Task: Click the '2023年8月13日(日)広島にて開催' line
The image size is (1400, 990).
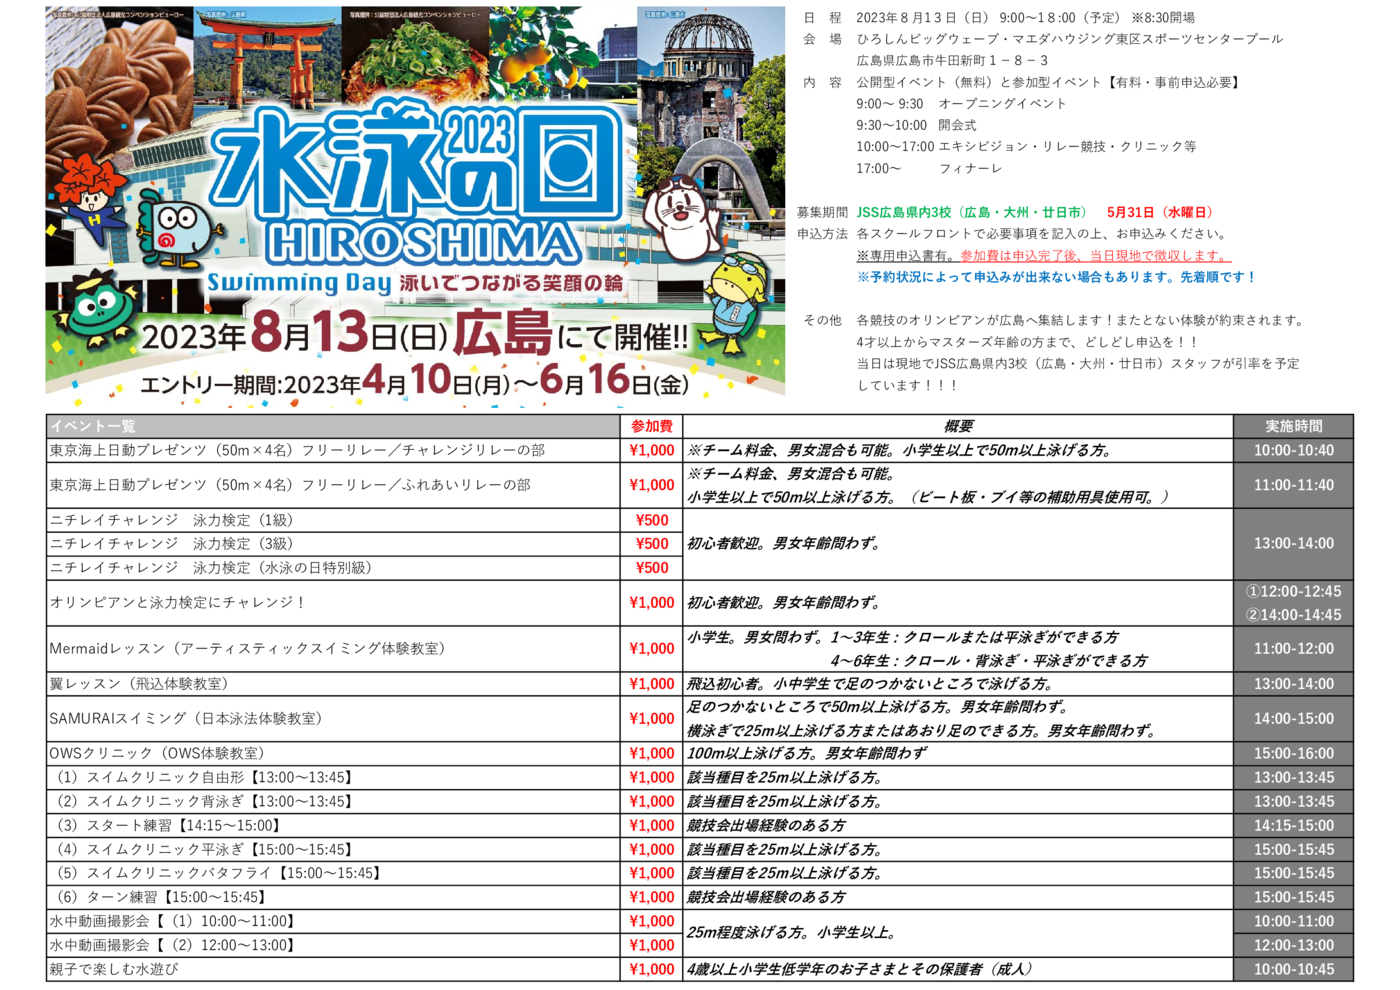Action: [x=415, y=333]
